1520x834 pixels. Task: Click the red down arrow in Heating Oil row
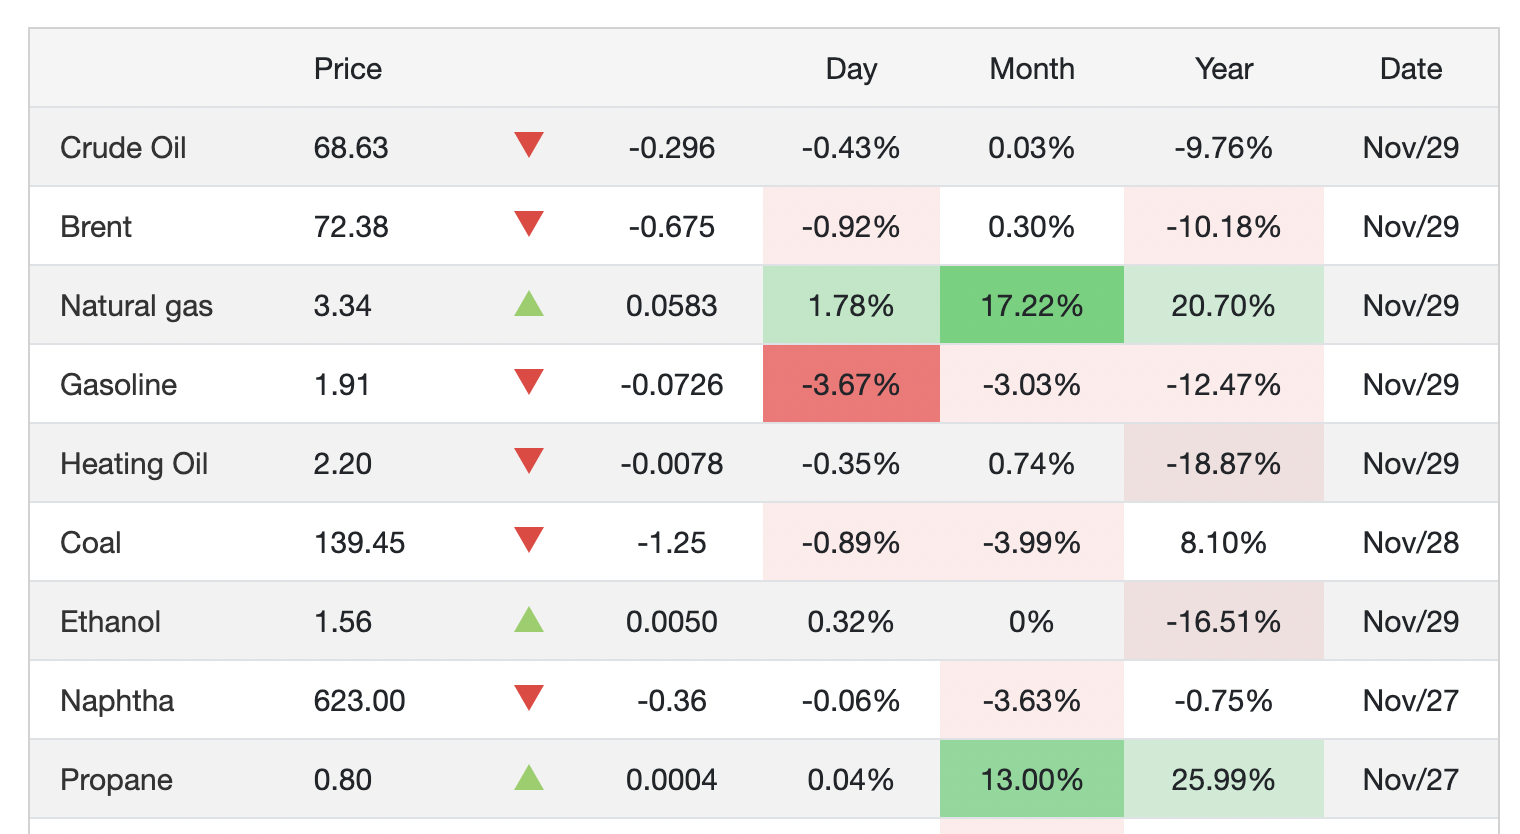pyautogui.click(x=528, y=461)
